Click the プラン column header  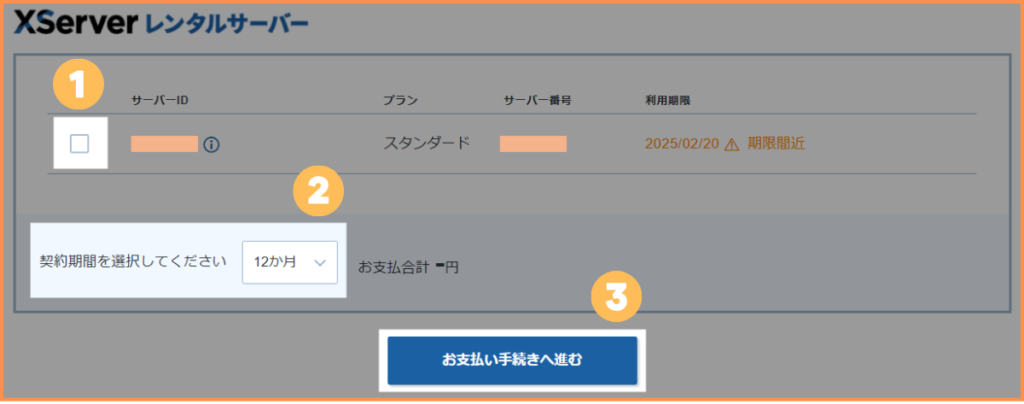pyautogui.click(x=400, y=101)
